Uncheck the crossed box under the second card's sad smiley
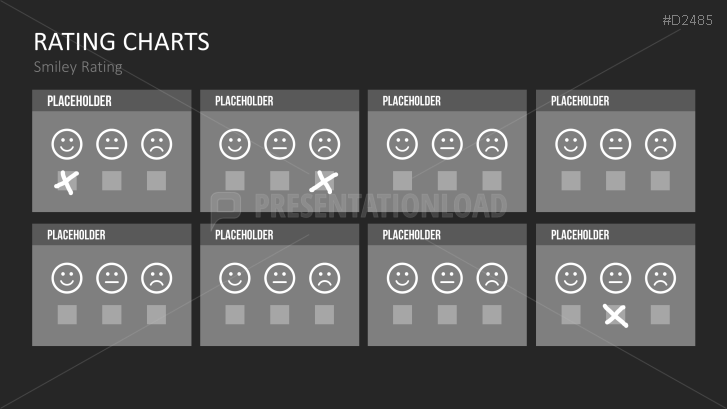Screen dimensions: 727x409 point(324,181)
